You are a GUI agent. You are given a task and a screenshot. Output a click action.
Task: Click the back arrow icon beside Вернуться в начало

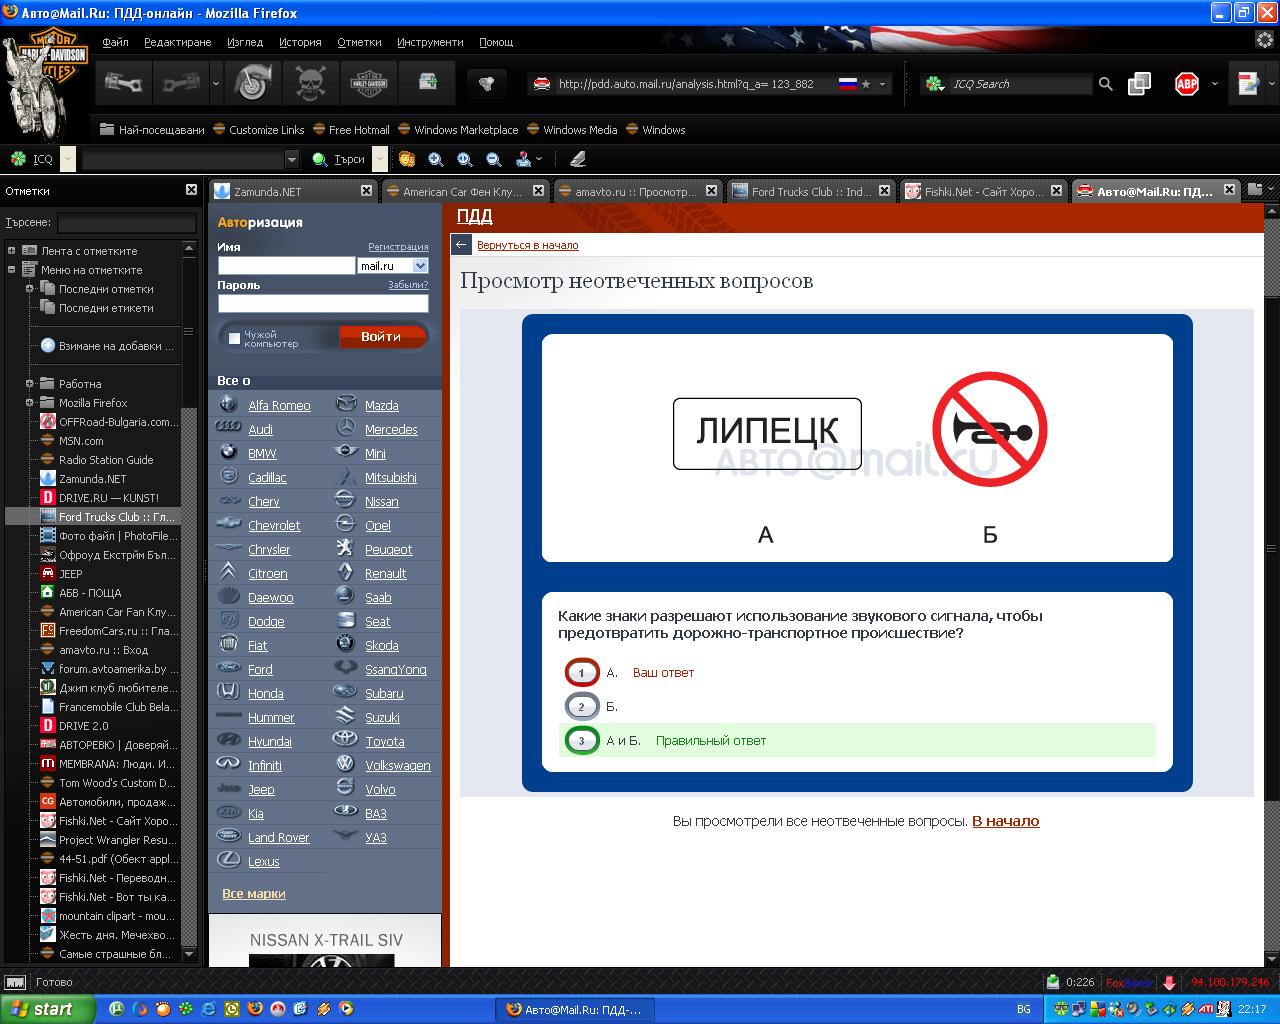(461, 245)
